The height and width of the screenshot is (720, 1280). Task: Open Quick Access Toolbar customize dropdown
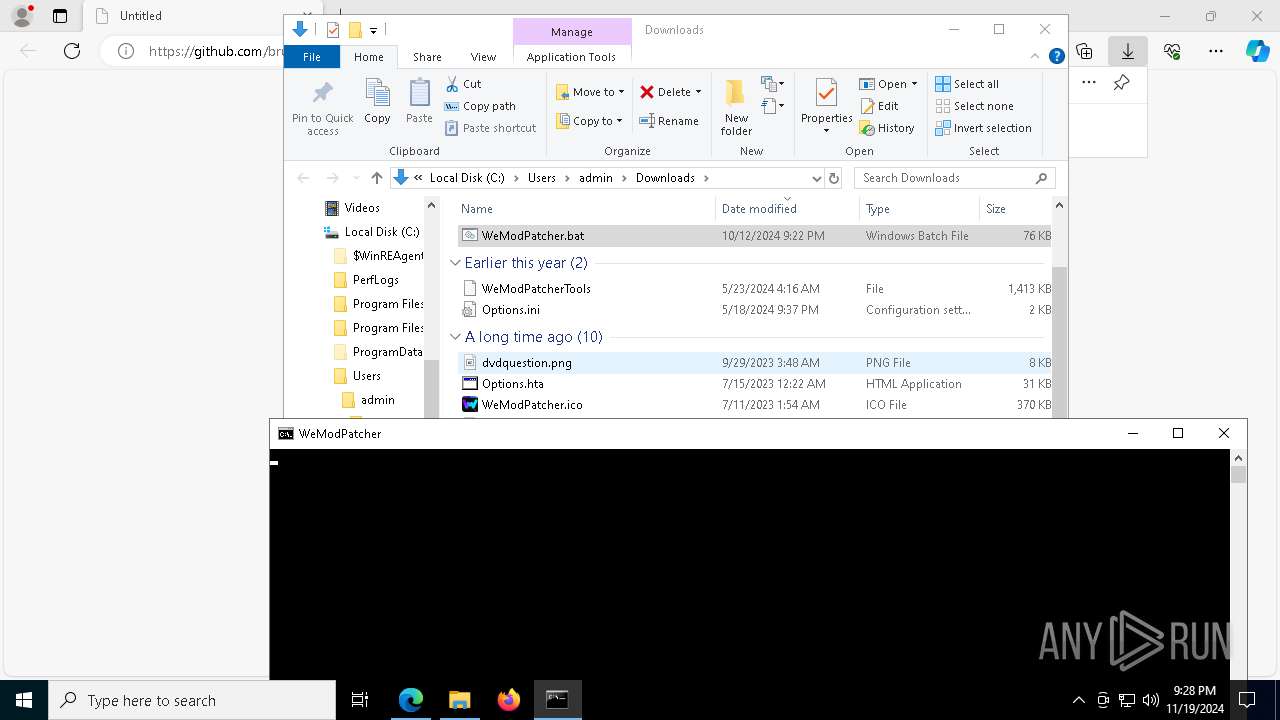[x=373, y=30]
